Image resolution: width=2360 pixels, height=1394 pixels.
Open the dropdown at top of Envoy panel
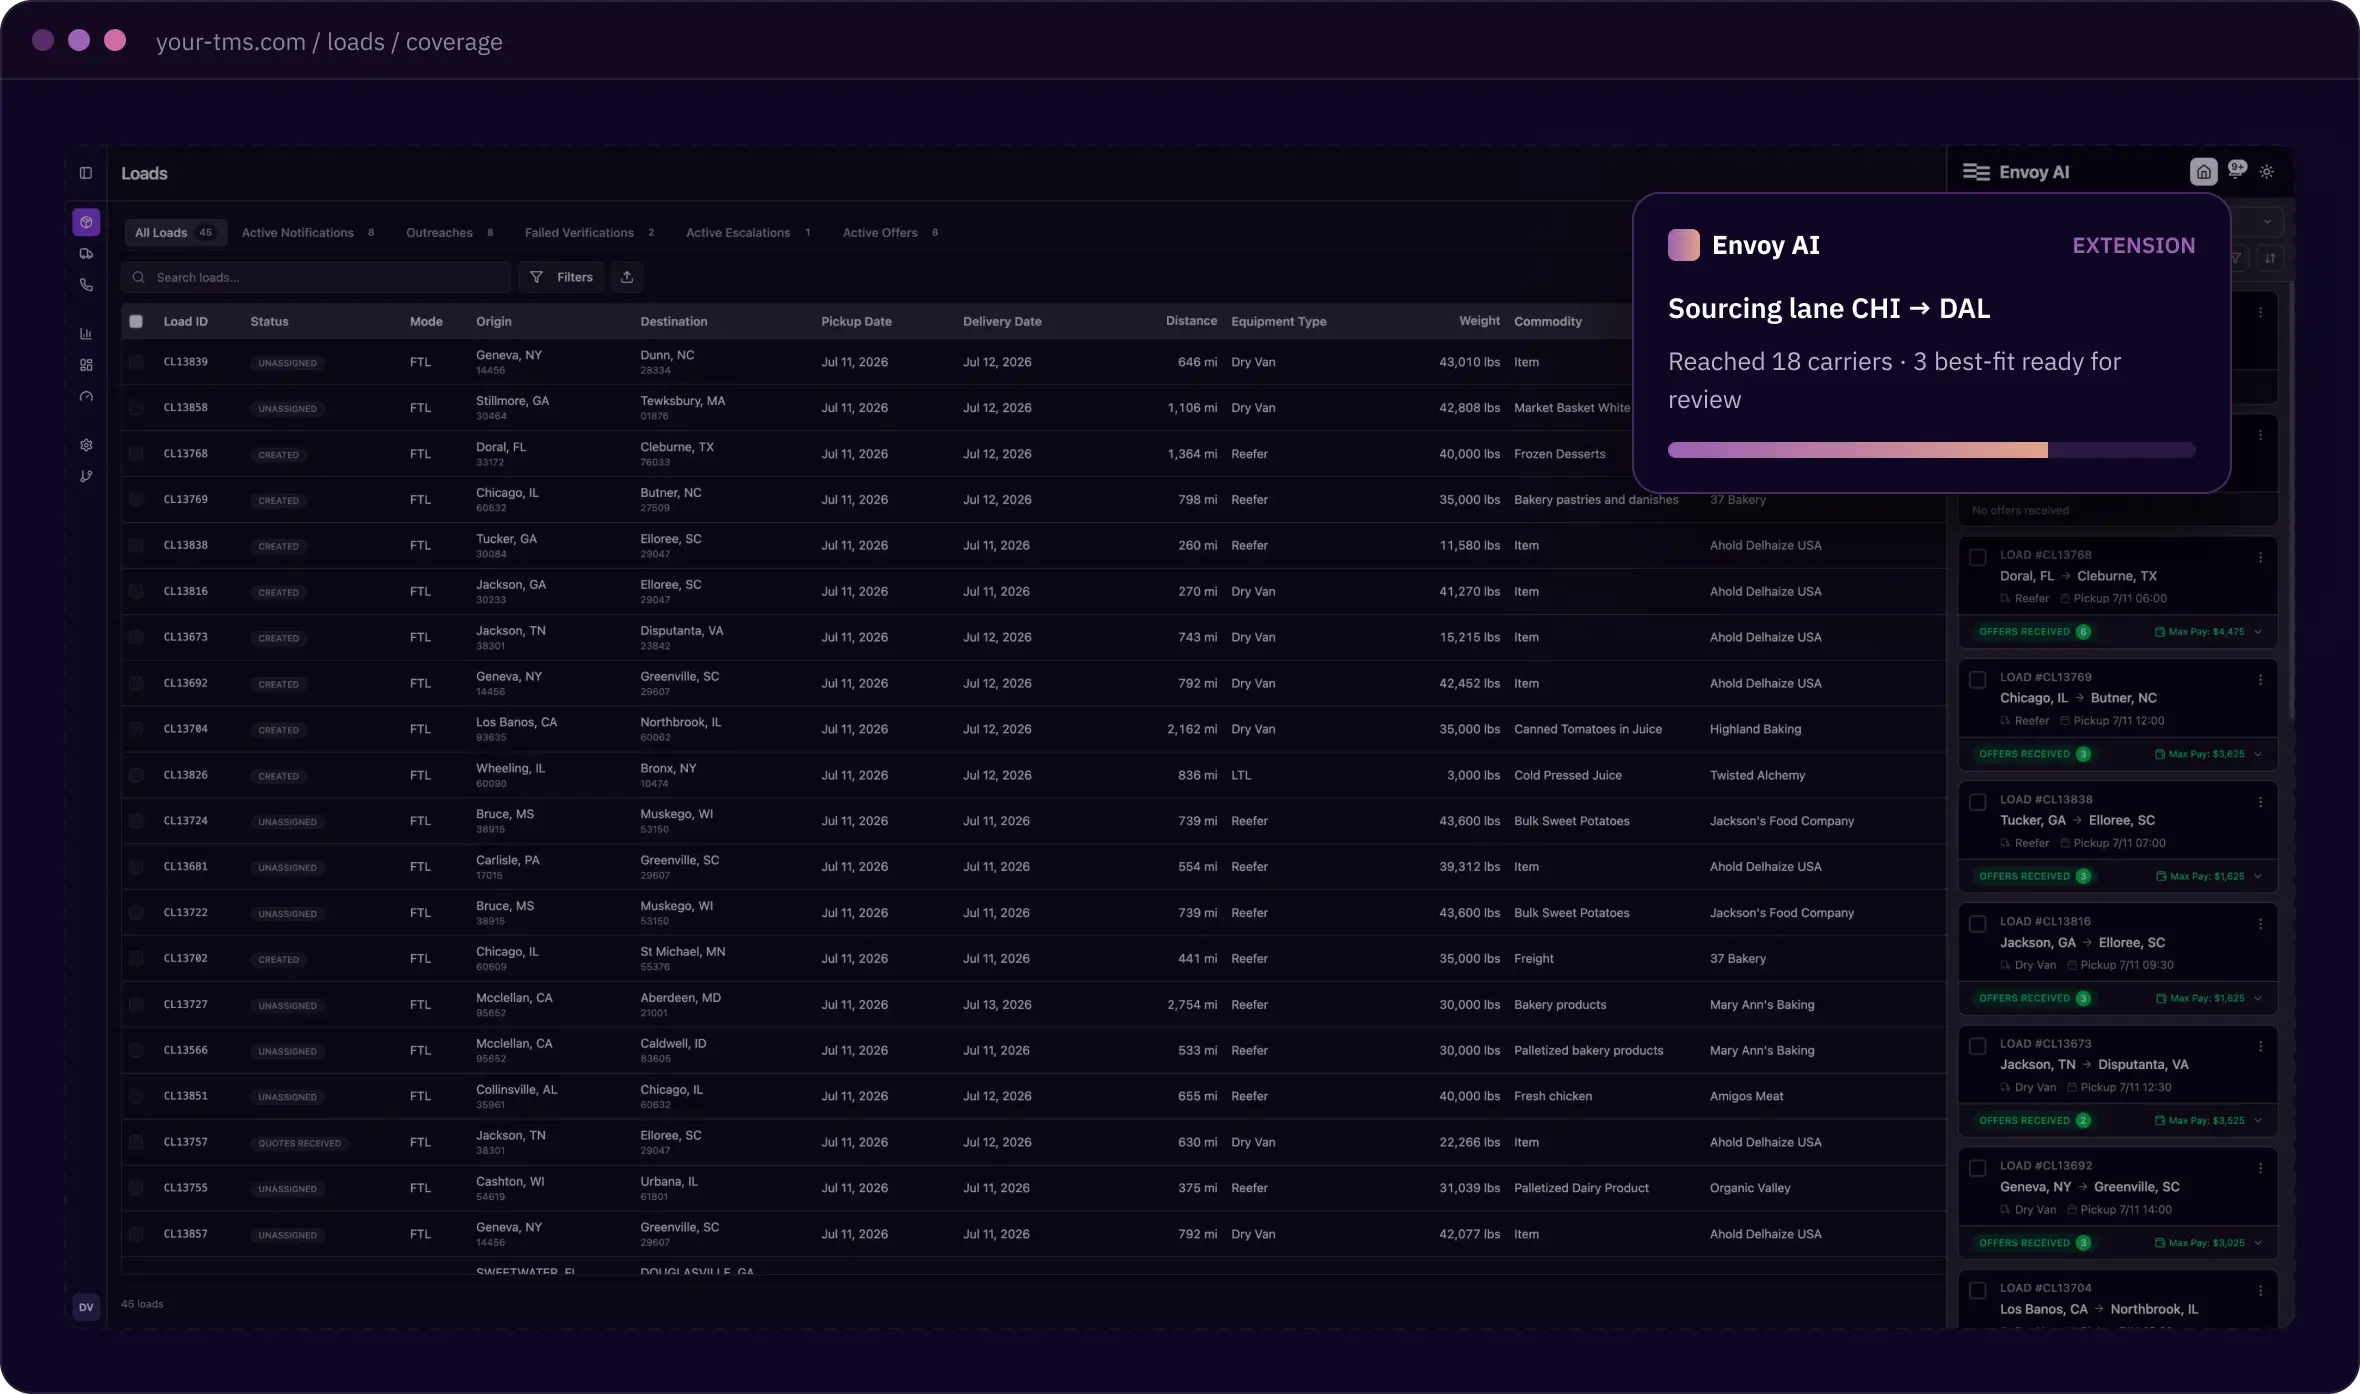[2259, 221]
